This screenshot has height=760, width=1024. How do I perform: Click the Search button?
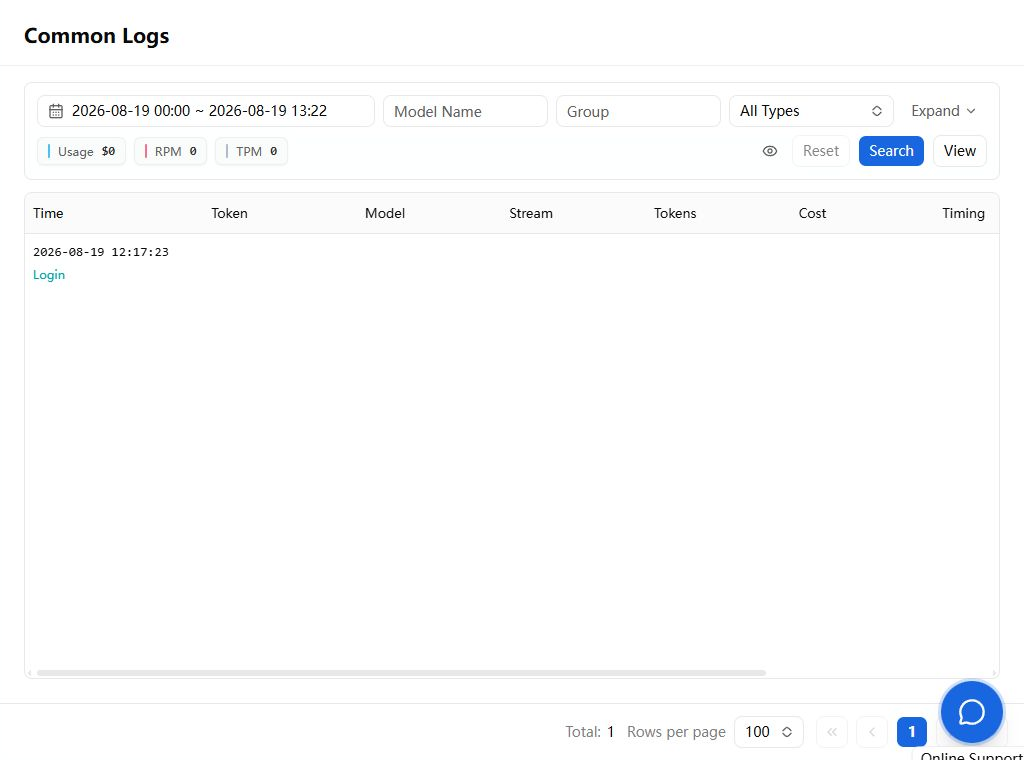pyautogui.click(x=891, y=151)
